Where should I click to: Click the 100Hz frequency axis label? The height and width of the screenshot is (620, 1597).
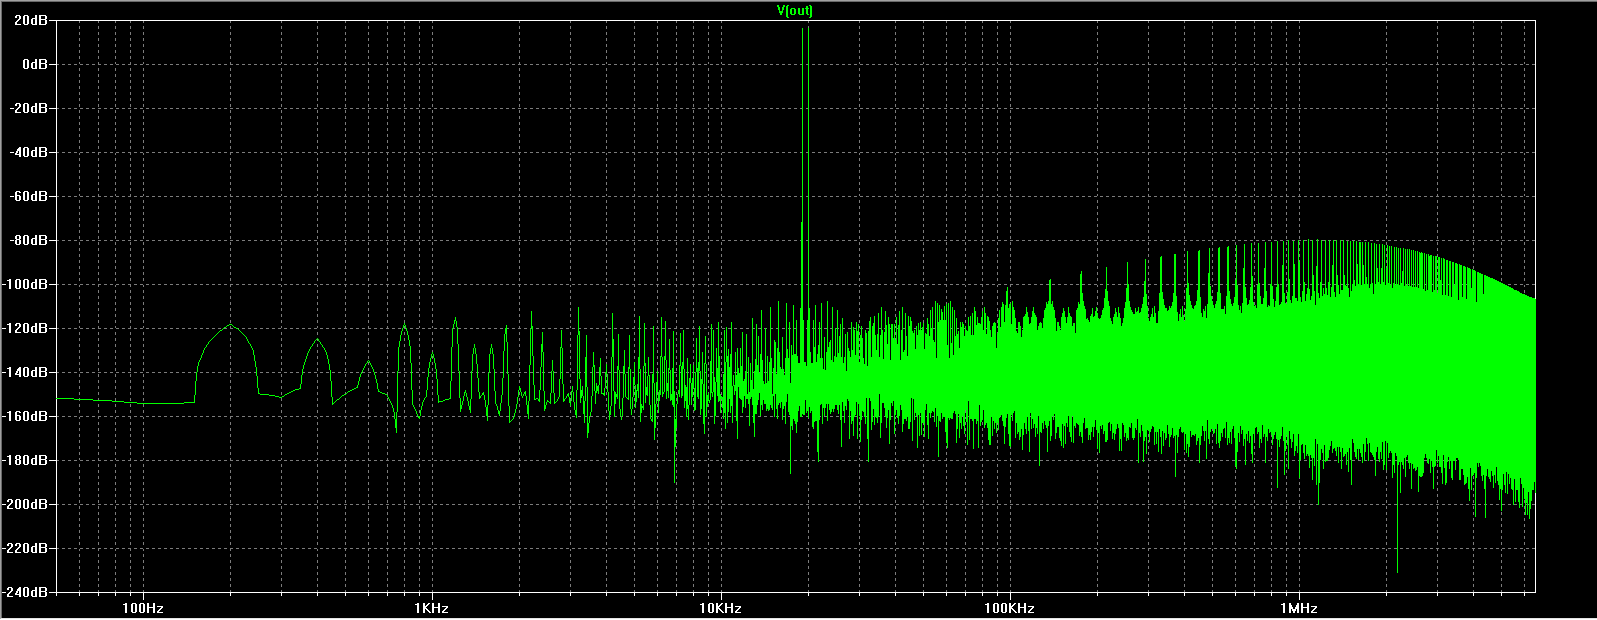point(142,608)
